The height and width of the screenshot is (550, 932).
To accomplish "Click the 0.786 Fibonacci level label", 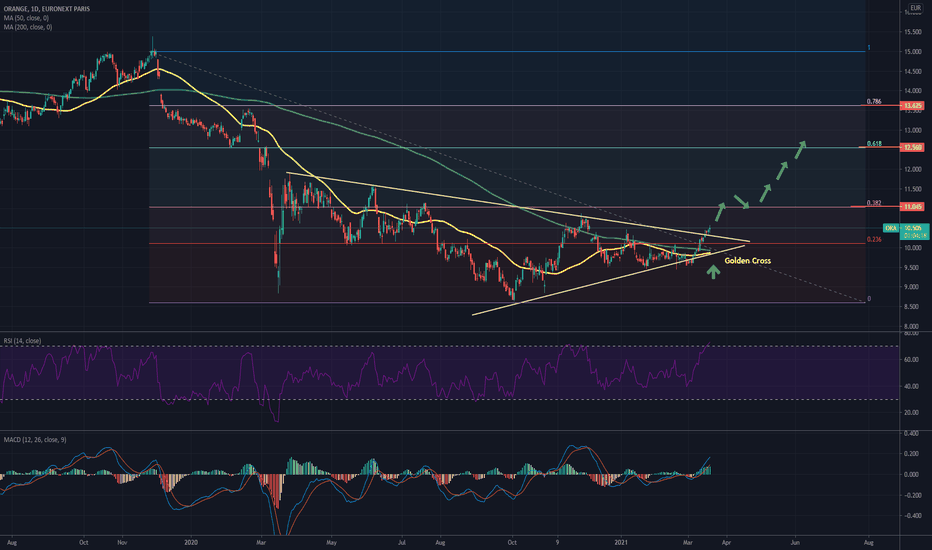I will [874, 102].
